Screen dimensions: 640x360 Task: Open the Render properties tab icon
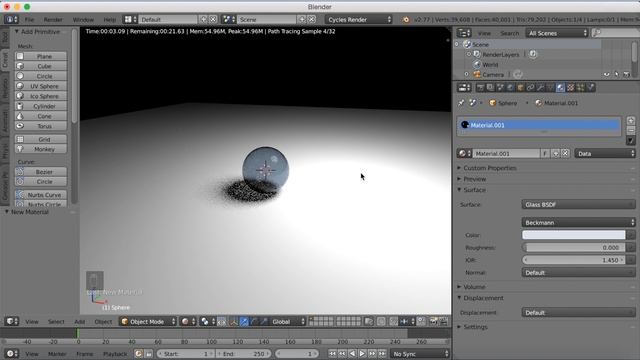(x=480, y=87)
